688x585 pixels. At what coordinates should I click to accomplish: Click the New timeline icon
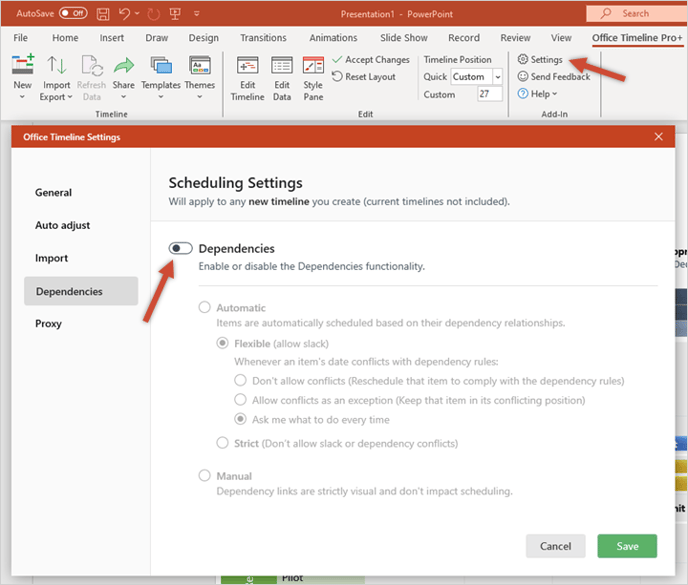[22, 65]
